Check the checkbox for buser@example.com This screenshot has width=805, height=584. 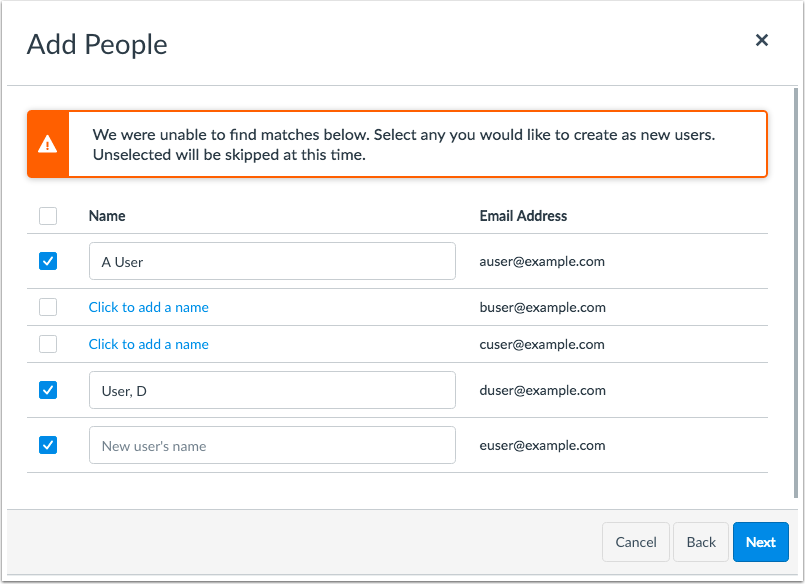[x=48, y=307]
